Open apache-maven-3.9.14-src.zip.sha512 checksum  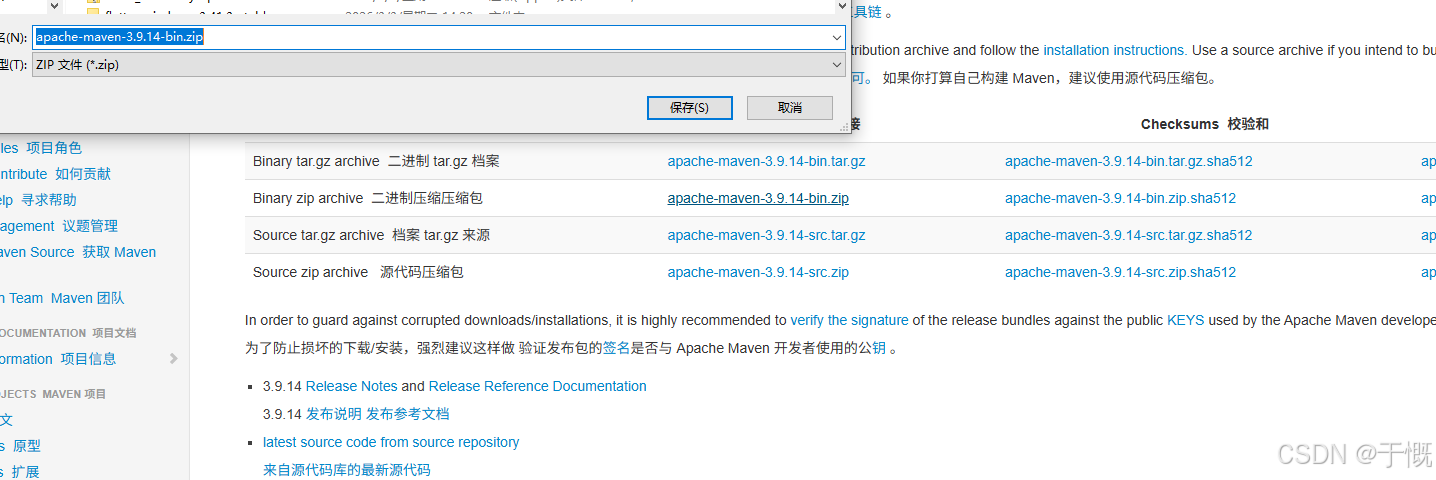[1121, 272]
